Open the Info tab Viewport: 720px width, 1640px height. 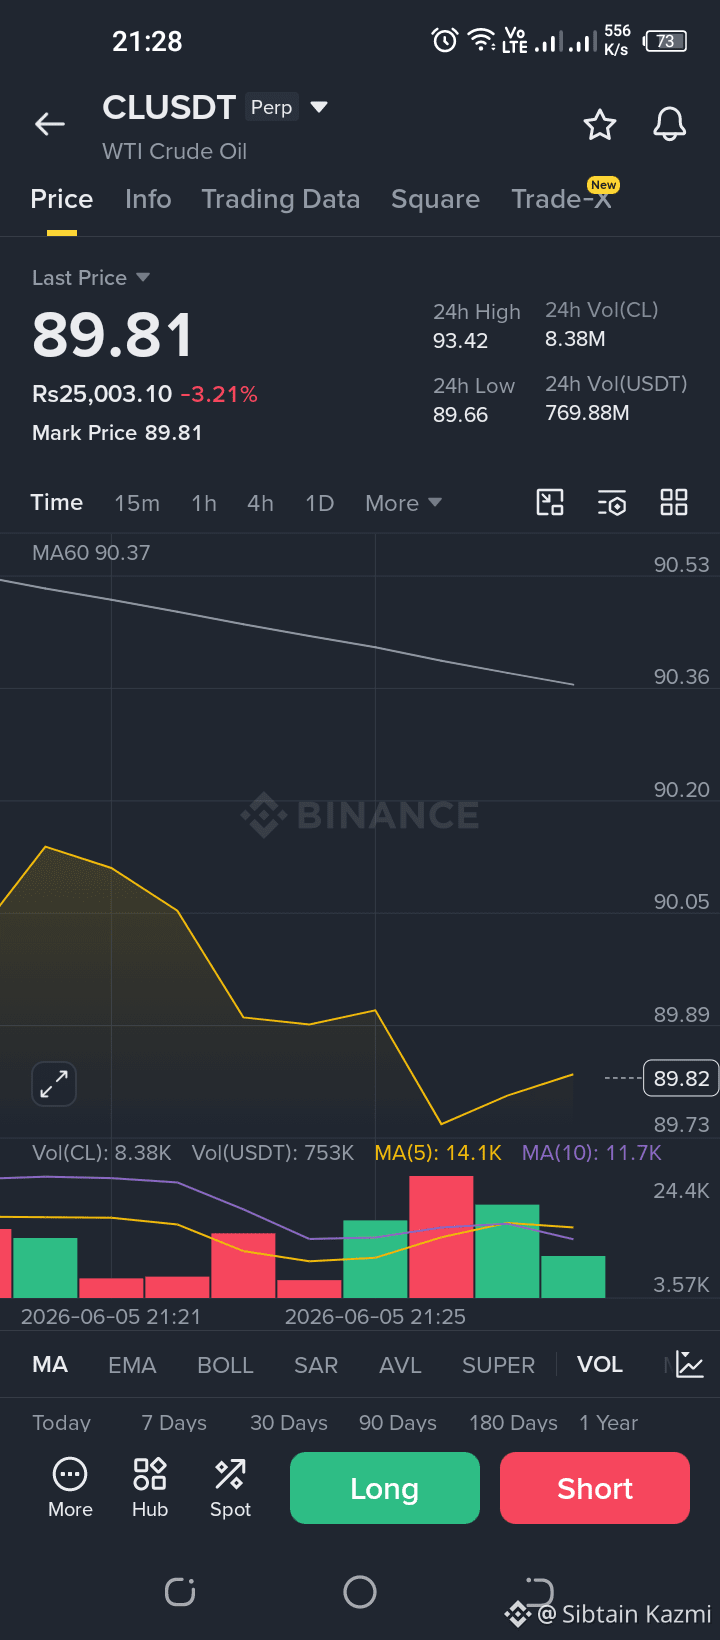point(148,199)
